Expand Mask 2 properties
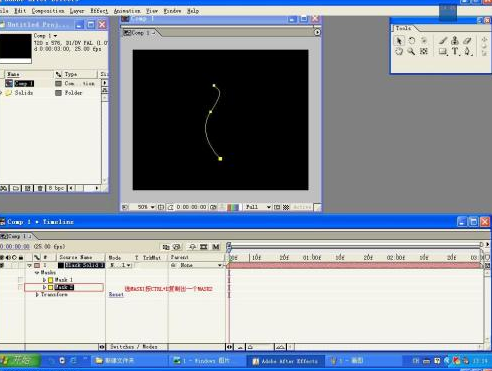Screen dimensions: 492x371 click(x=45, y=287)
